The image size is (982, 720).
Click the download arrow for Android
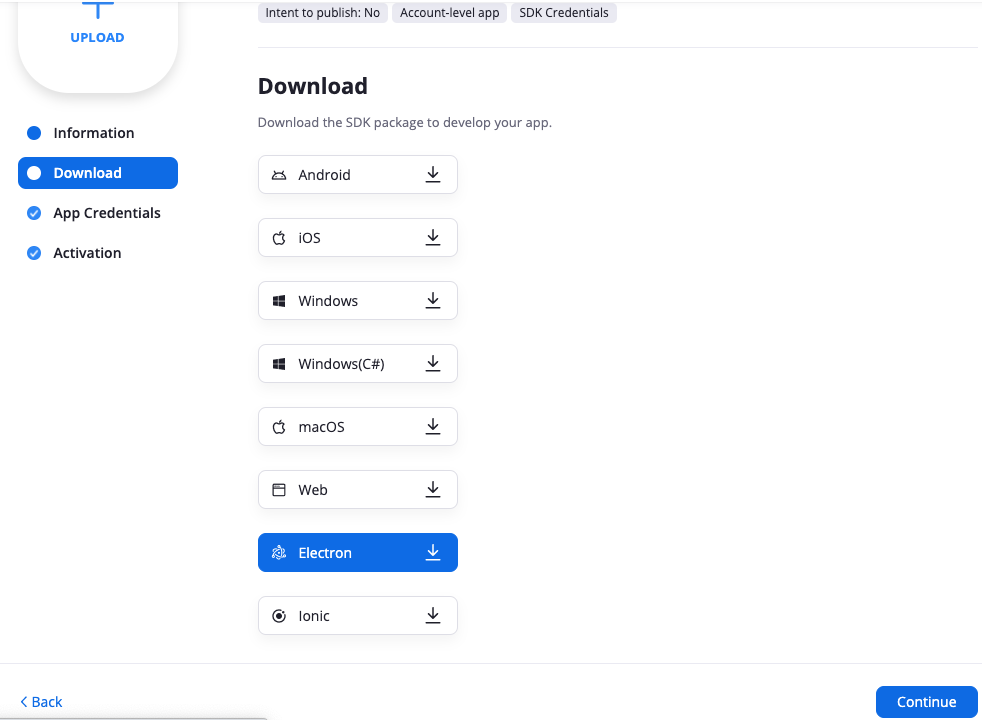[433, 175]
